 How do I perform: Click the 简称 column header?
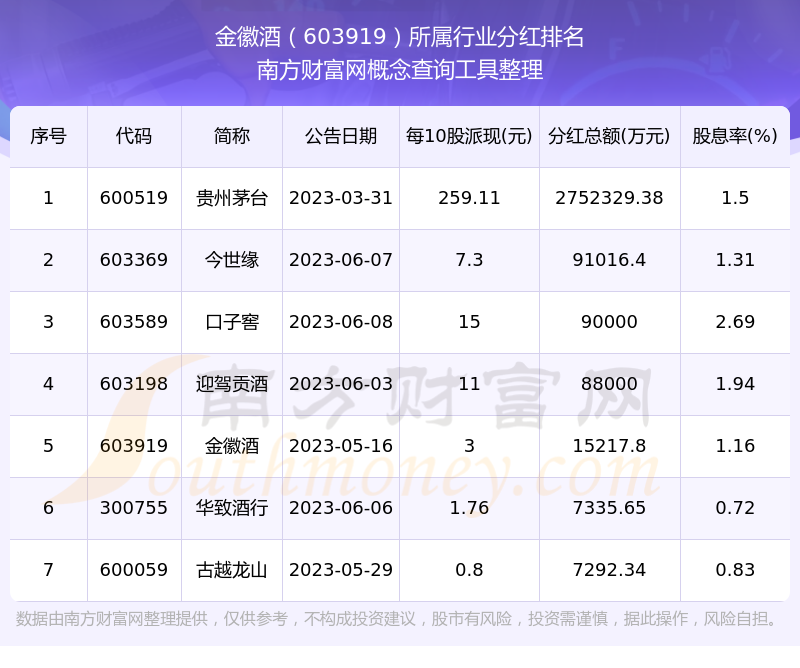232,136
